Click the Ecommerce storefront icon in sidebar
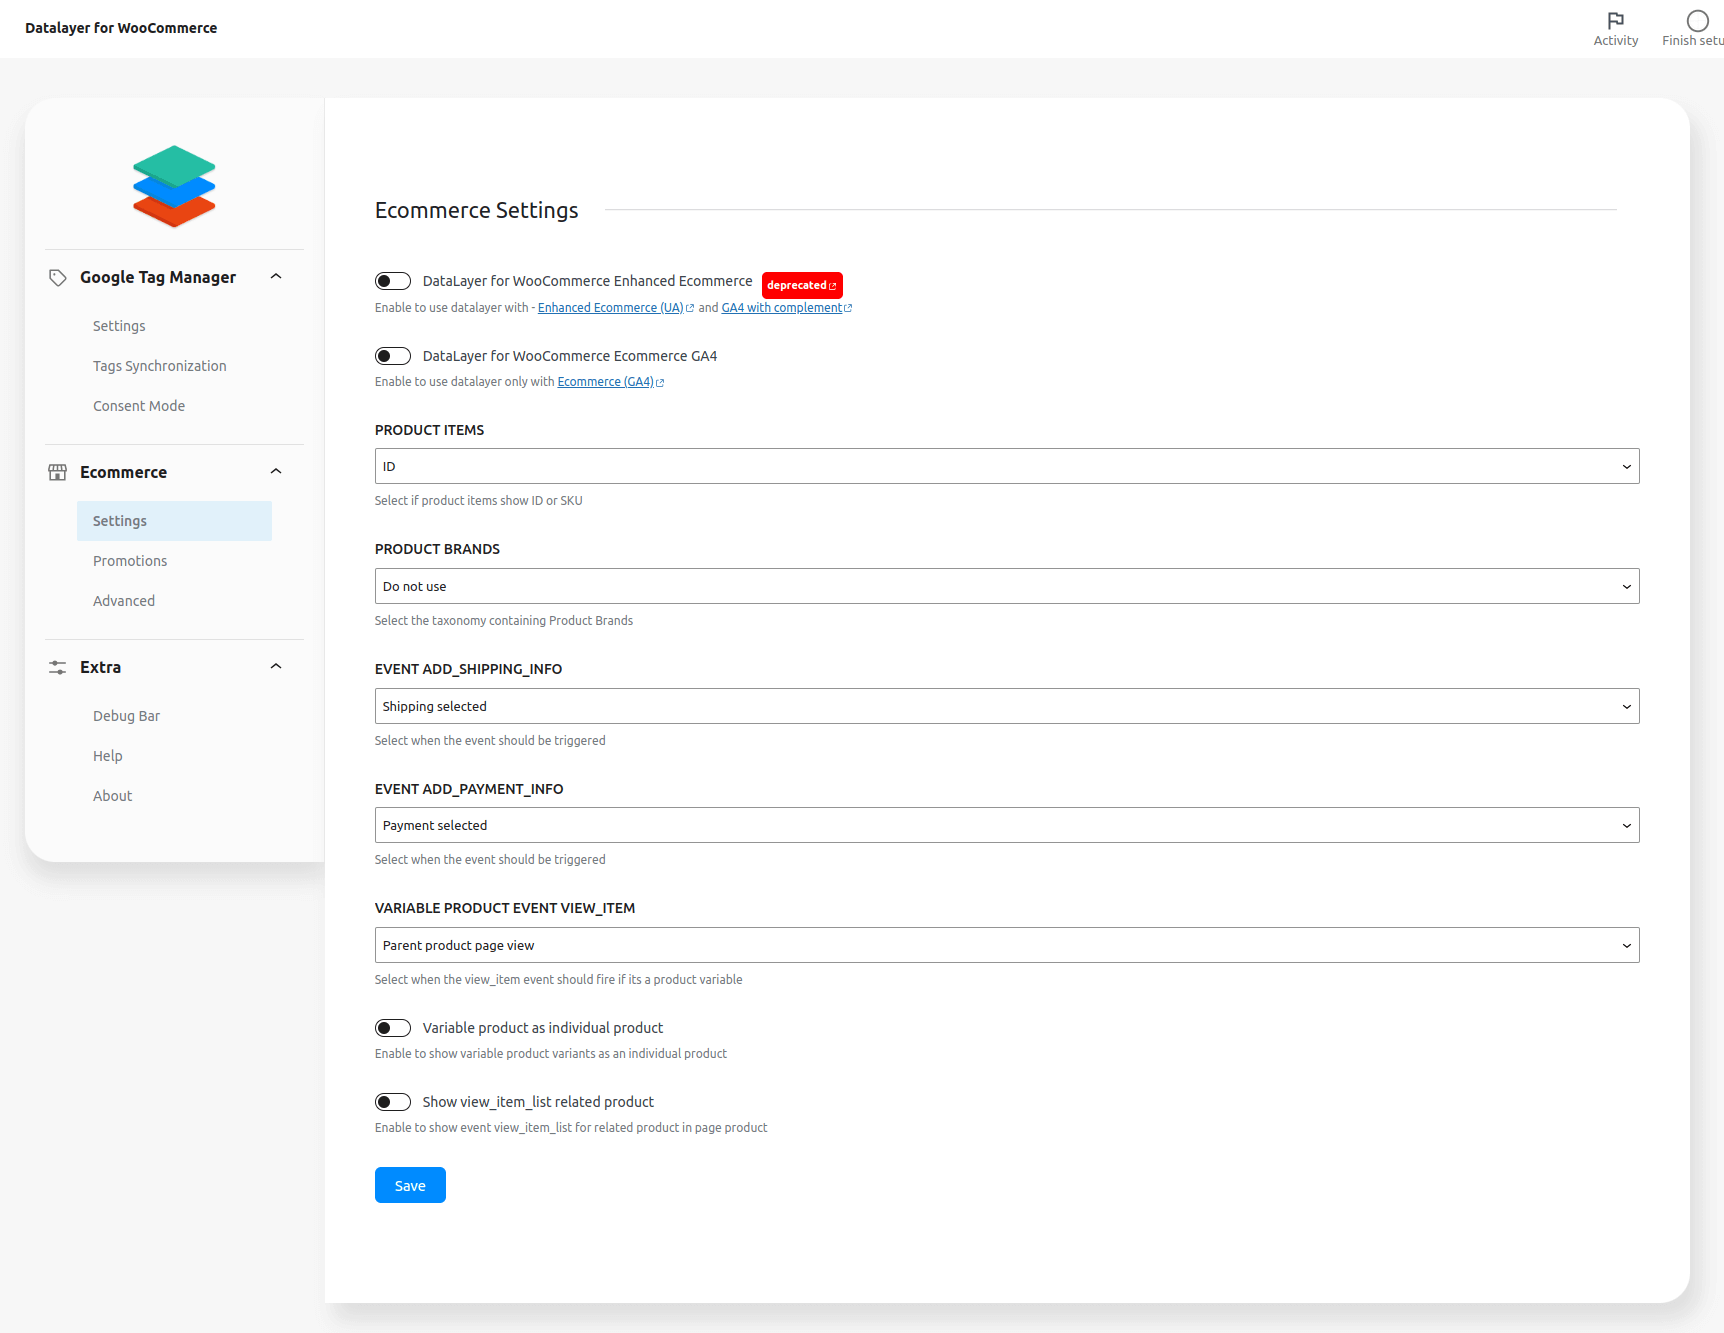This screenshot has height=1333, width=1724. (x=57, y=472)
